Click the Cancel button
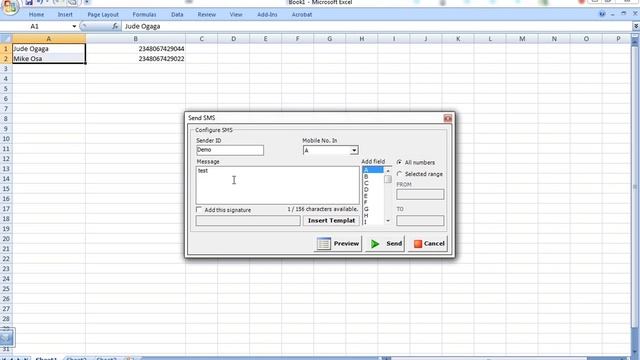 tap(428, 244)
